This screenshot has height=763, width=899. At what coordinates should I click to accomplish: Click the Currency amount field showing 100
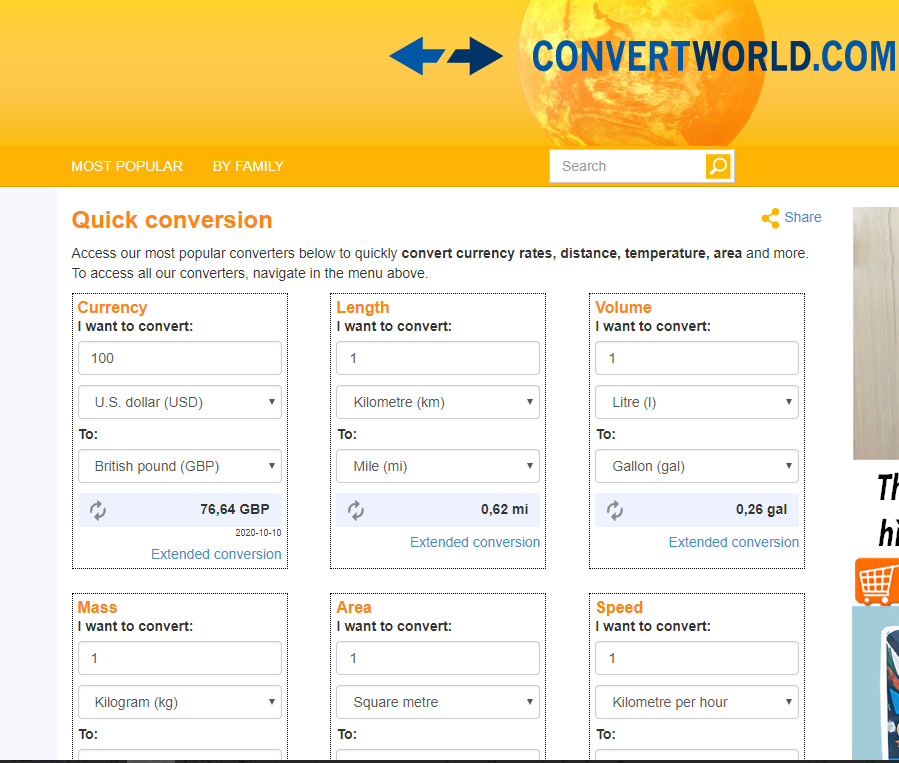click(180, 358)
